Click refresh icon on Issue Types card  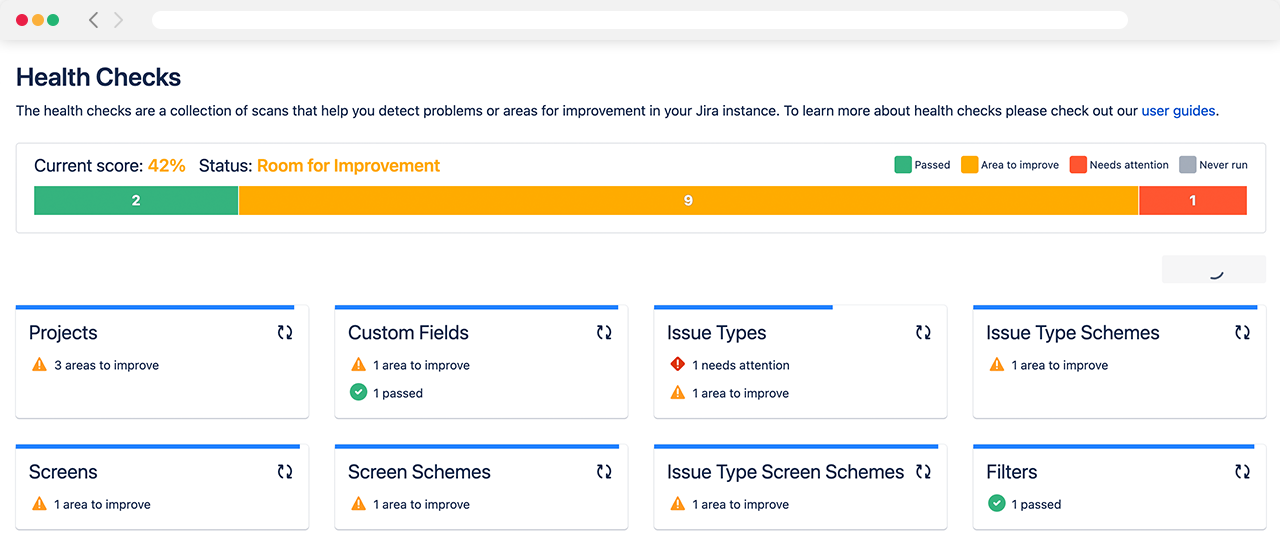[x=923, y=333]
